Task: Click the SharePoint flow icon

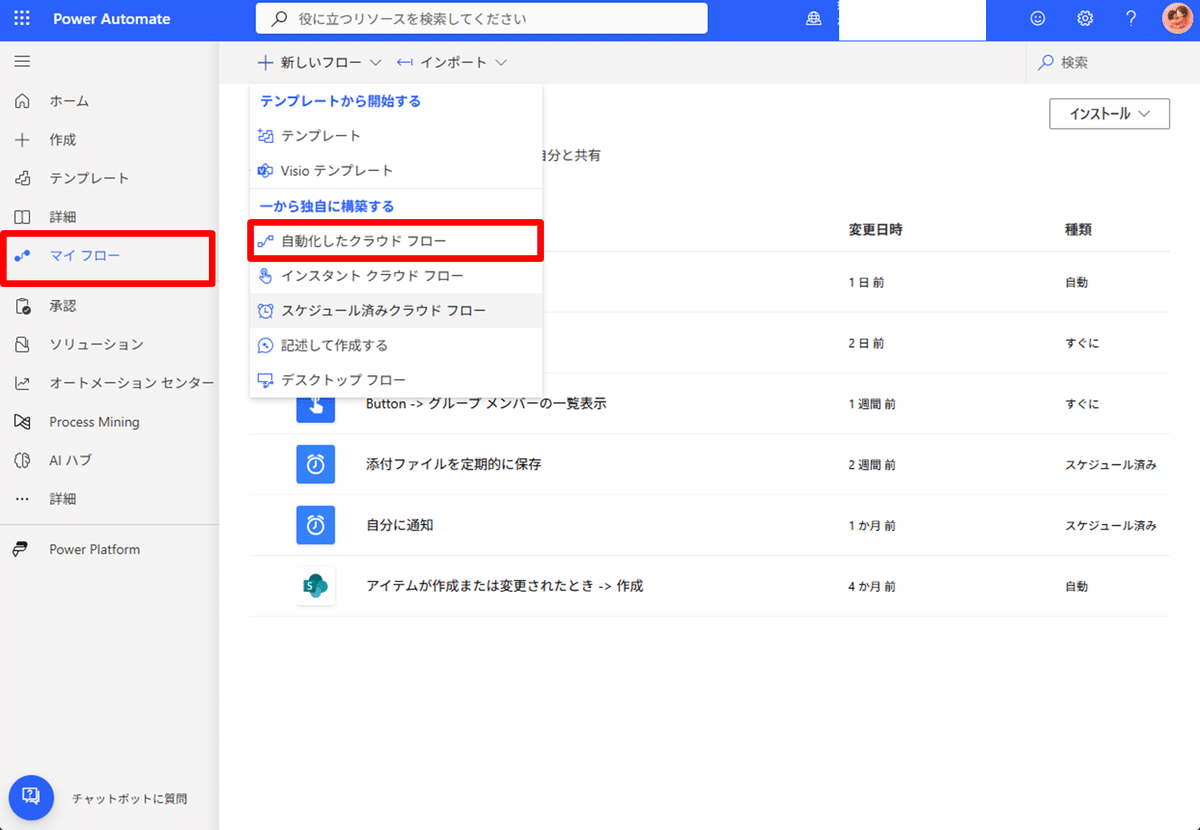Action: 316,586
